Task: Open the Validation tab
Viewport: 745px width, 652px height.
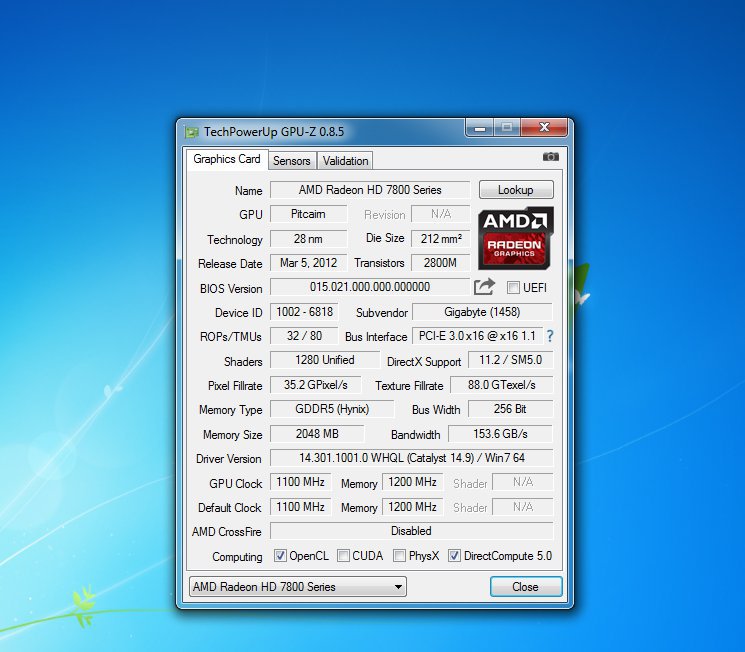Action: click(345, 161)
